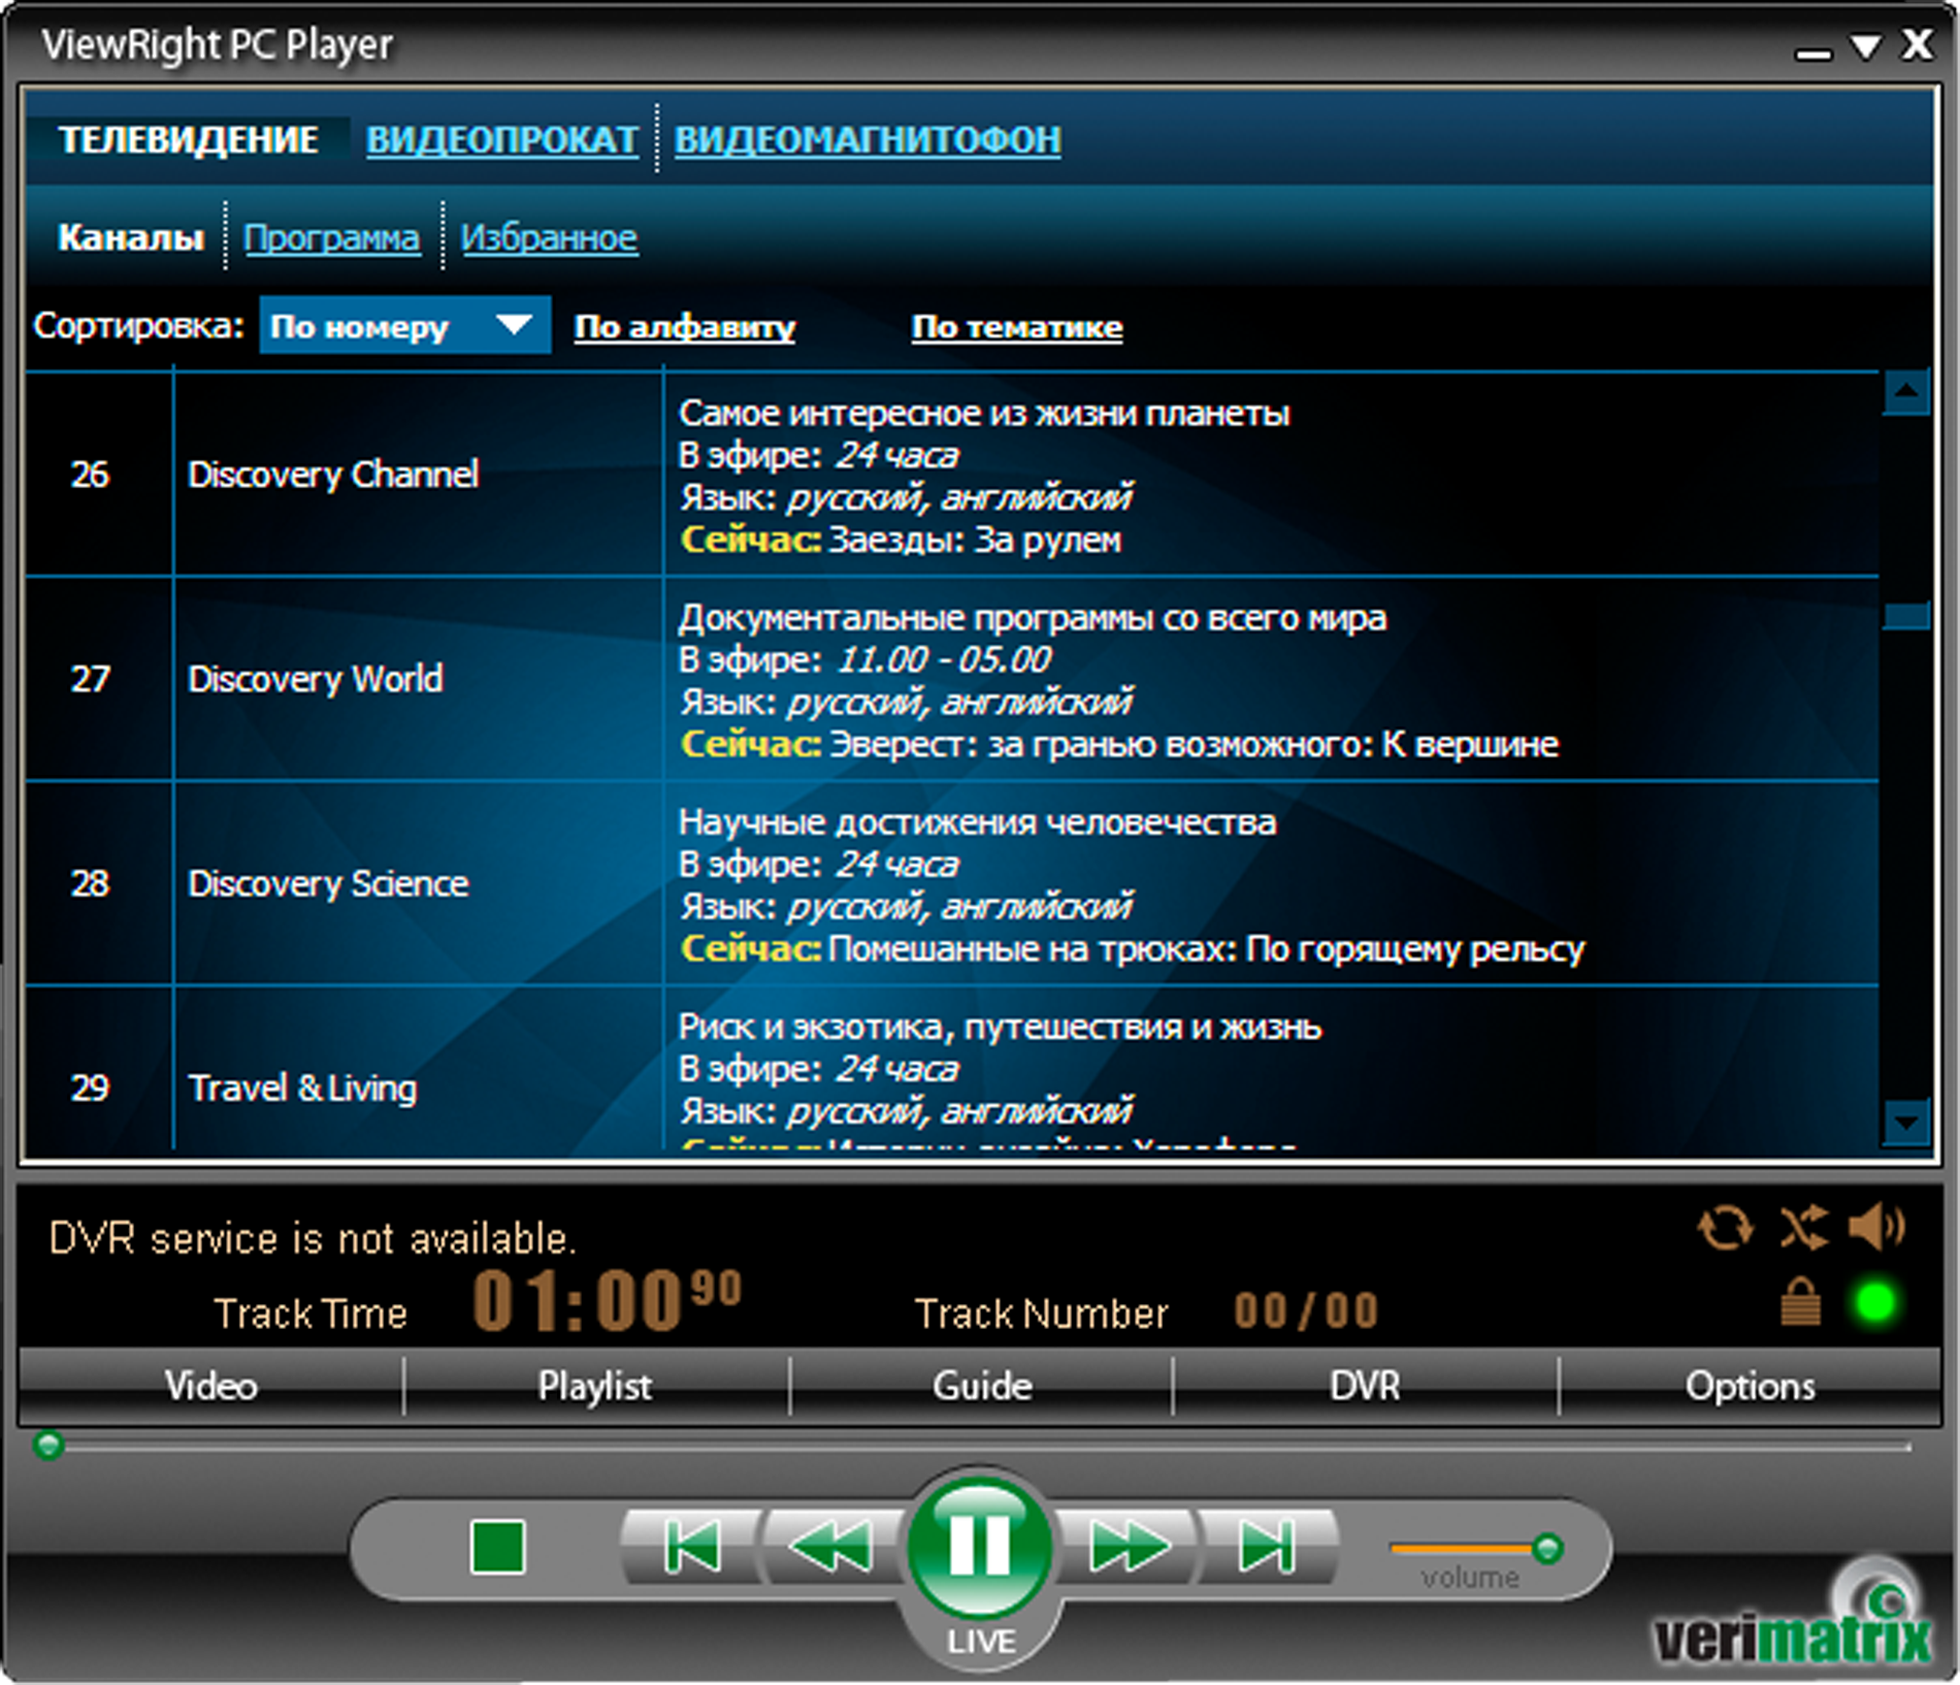The height and width of the screenshot is (1685, 1960).
Task: Sort channels using the По алфавиту link
Action: click(x=684, y=327)
